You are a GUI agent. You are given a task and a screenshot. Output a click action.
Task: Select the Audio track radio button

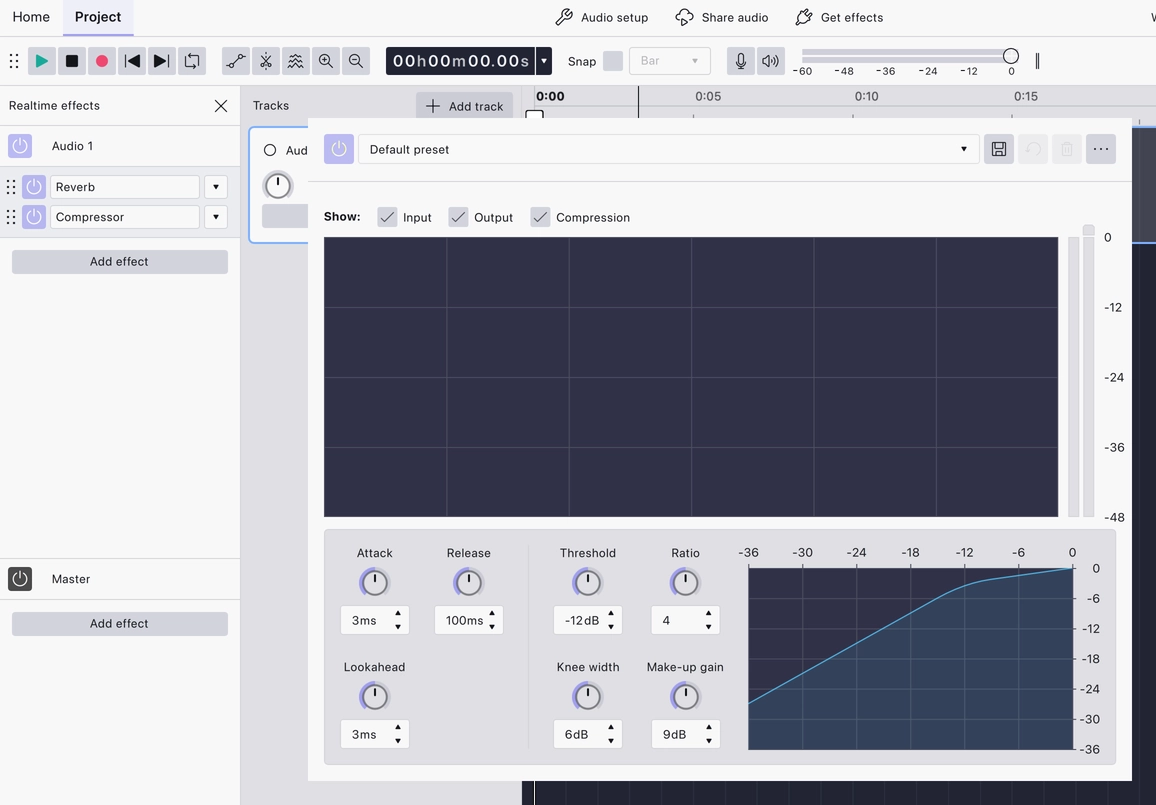(270, 150)
